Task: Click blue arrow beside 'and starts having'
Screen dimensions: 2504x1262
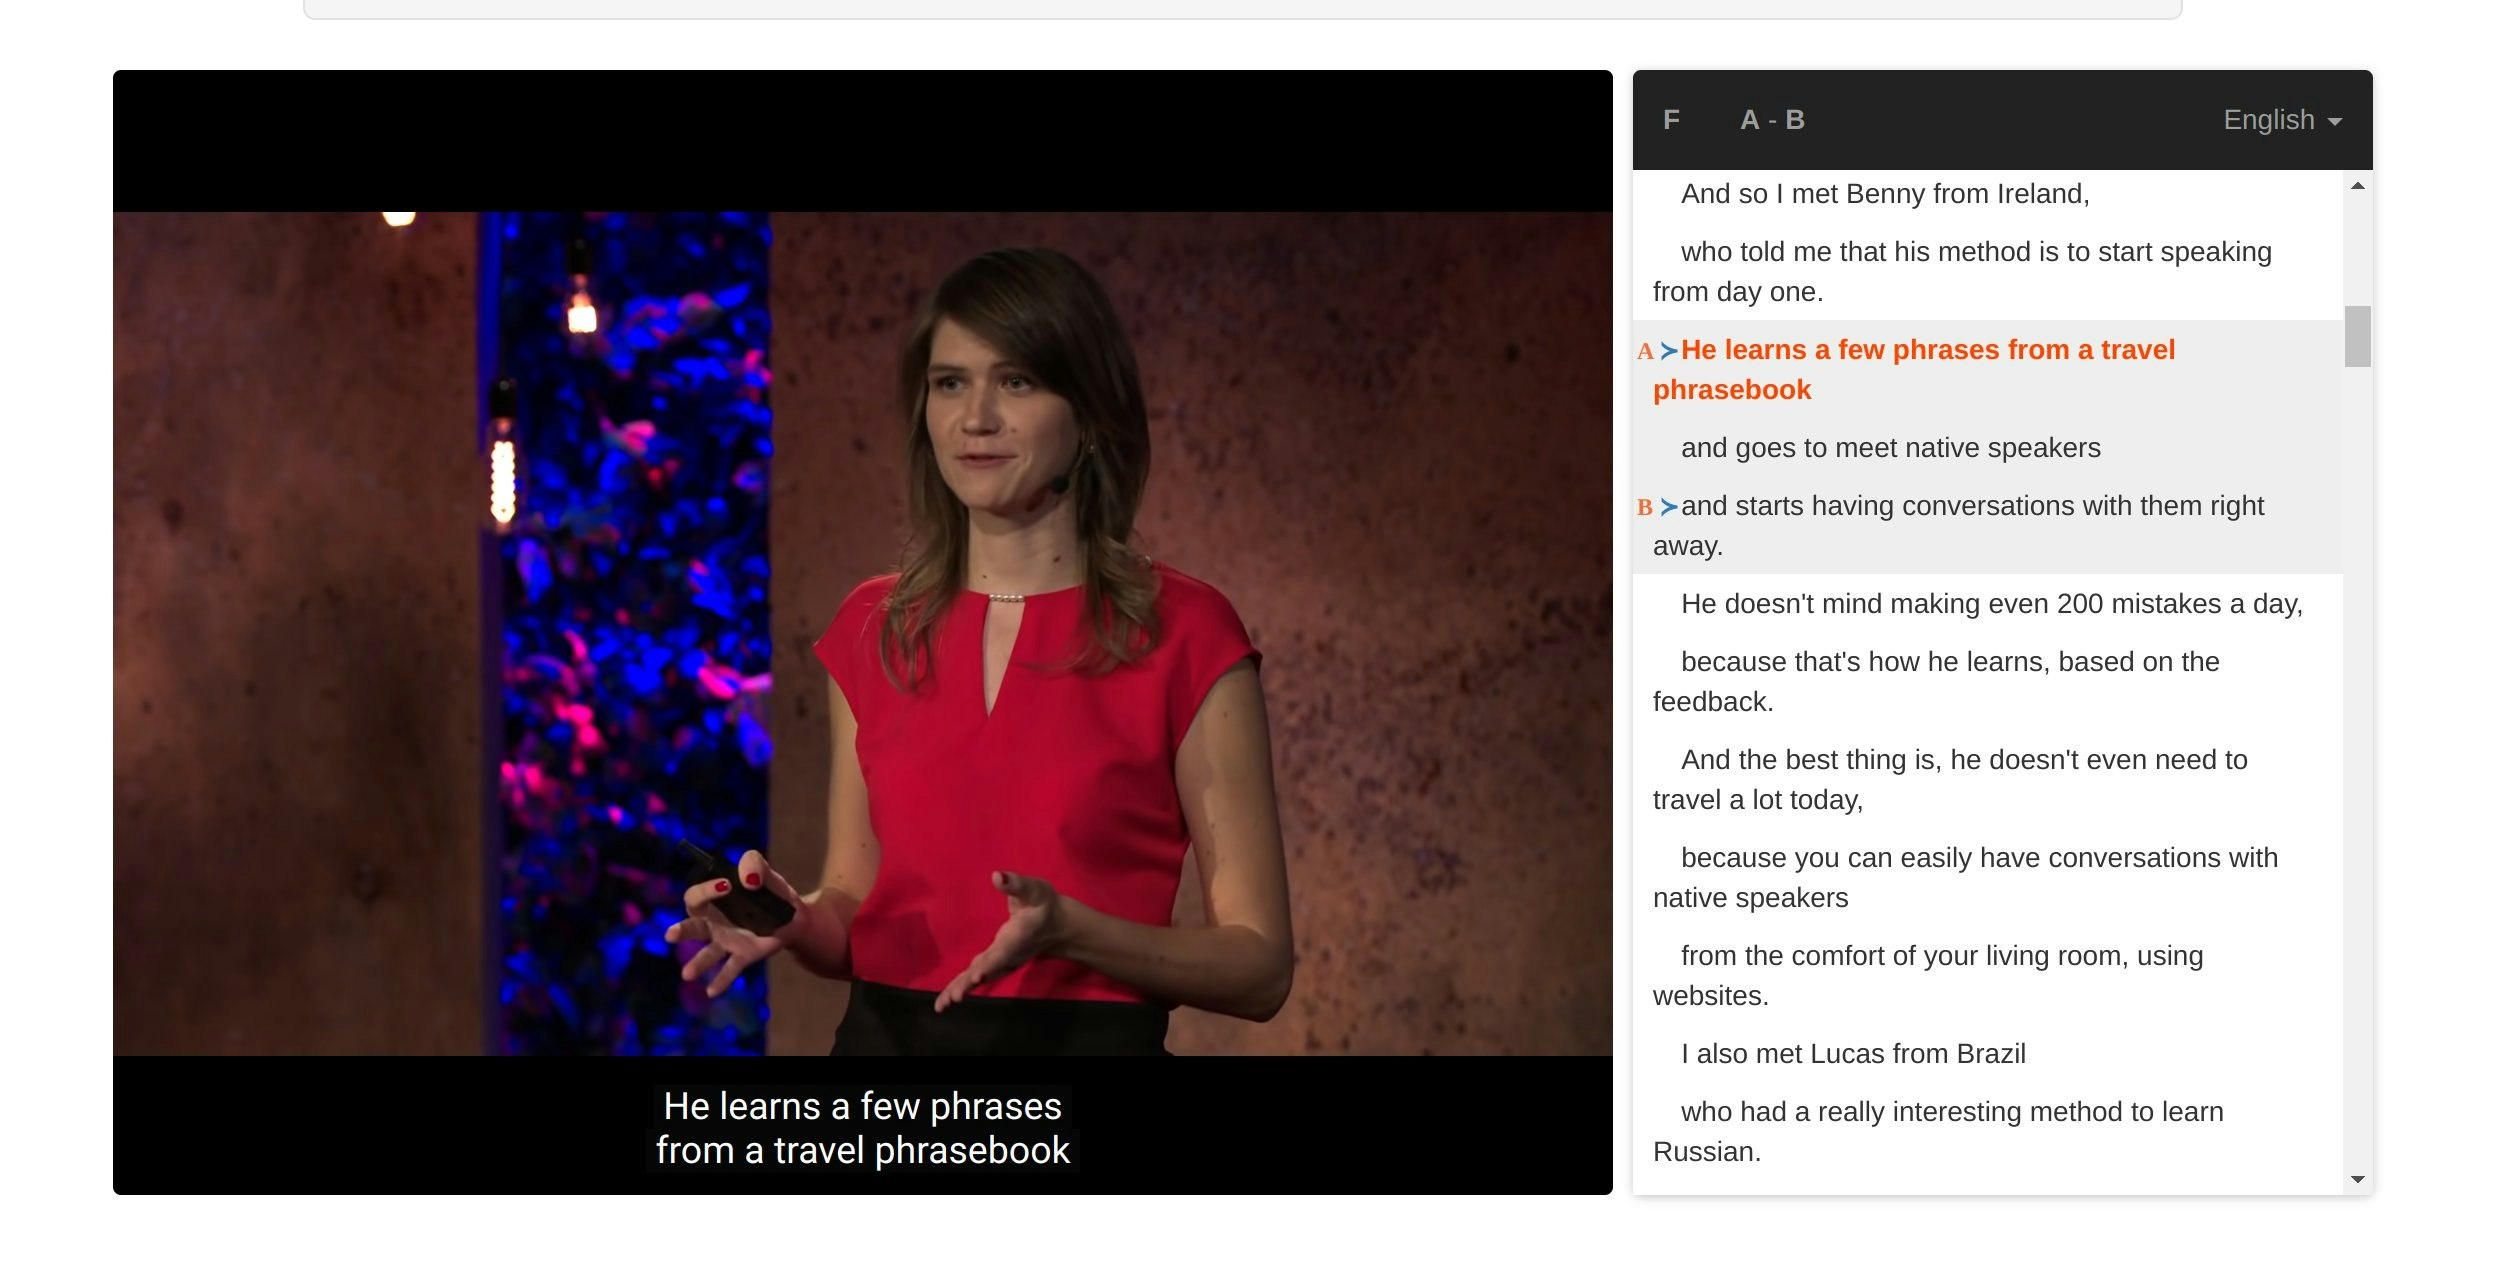Action: click(x=1668, y=507)
